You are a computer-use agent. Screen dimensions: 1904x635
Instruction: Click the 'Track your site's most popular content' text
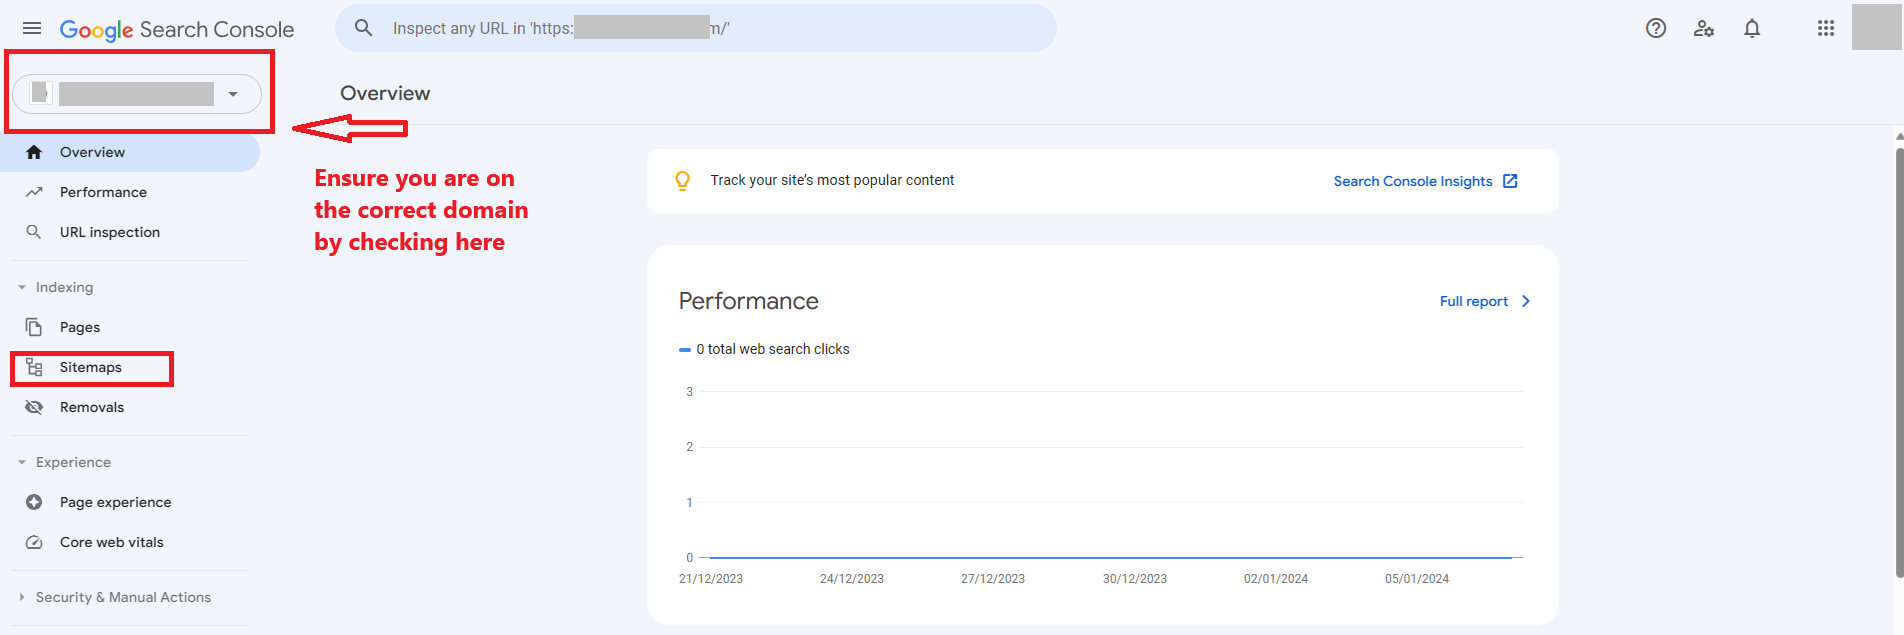(x=832, y=180)
